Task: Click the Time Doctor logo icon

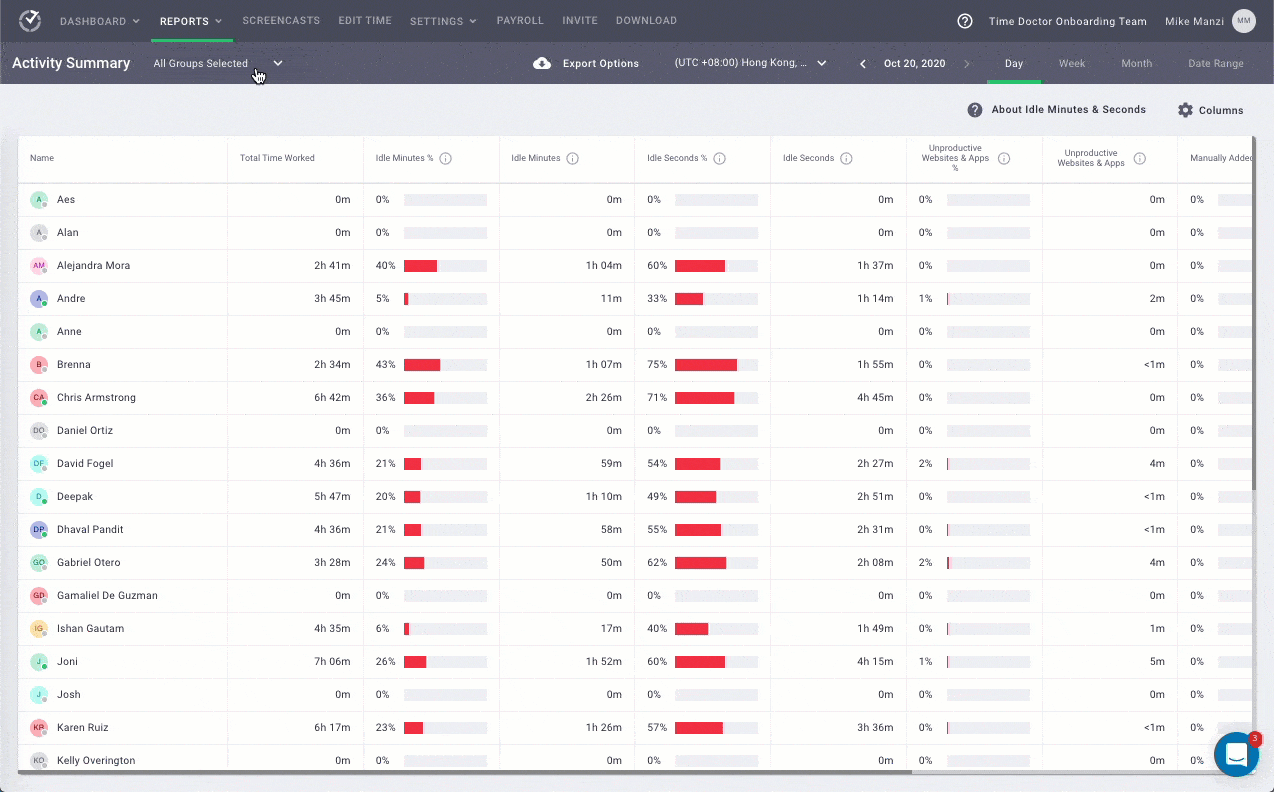Action: pos(30,21)
